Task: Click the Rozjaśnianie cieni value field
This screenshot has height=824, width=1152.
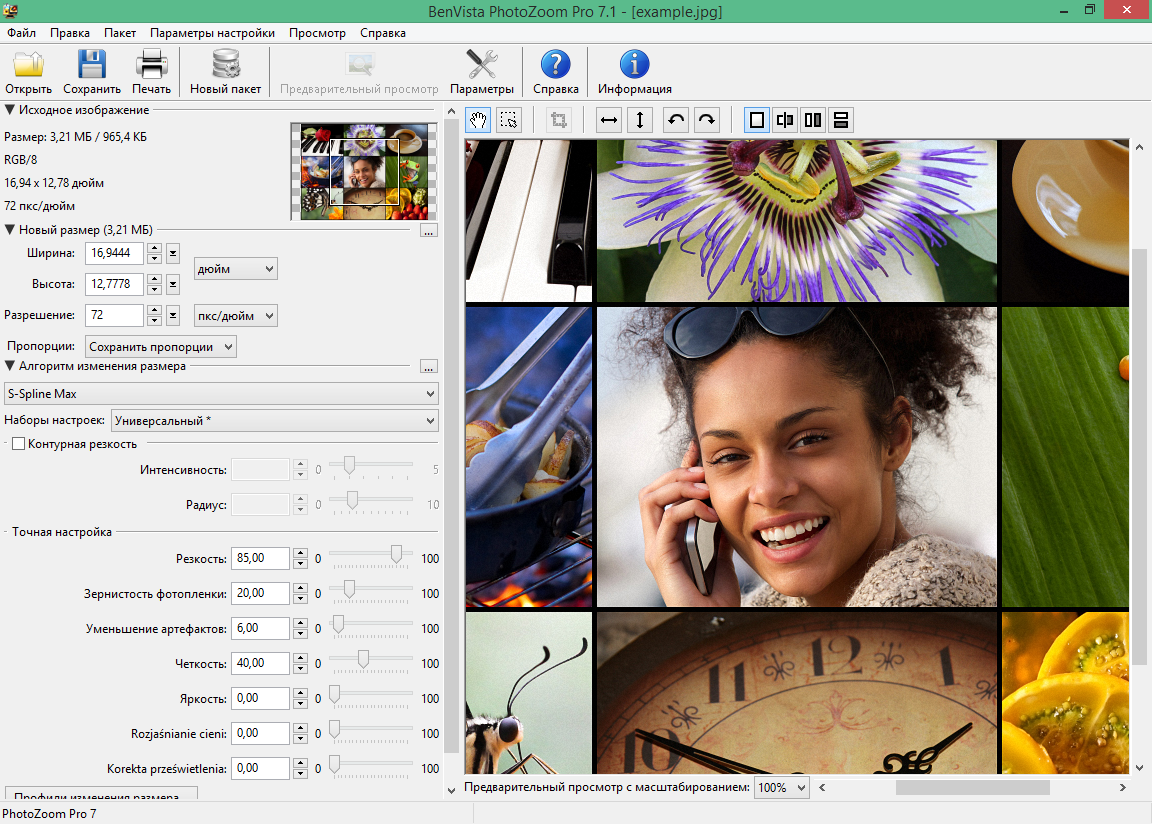Action: click(x=260, y=733)
